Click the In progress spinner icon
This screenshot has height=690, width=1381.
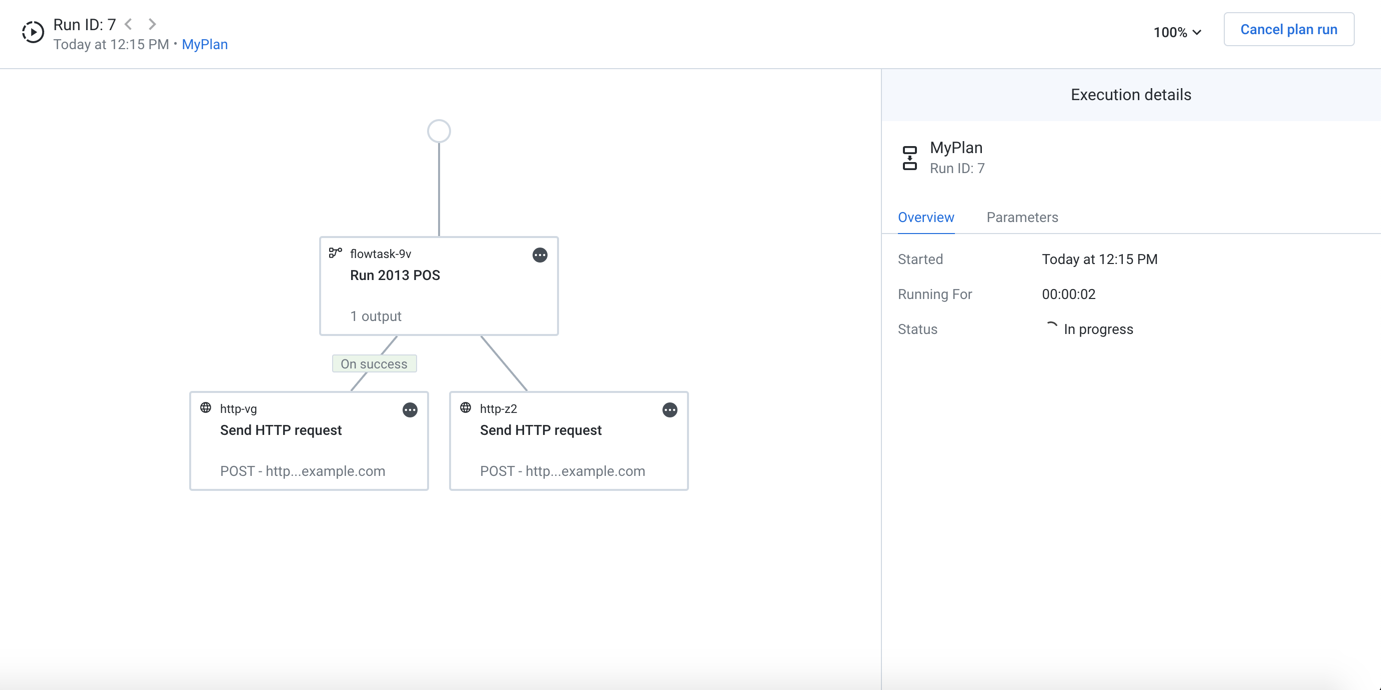pyautogui.click(x=1051, y=327)
